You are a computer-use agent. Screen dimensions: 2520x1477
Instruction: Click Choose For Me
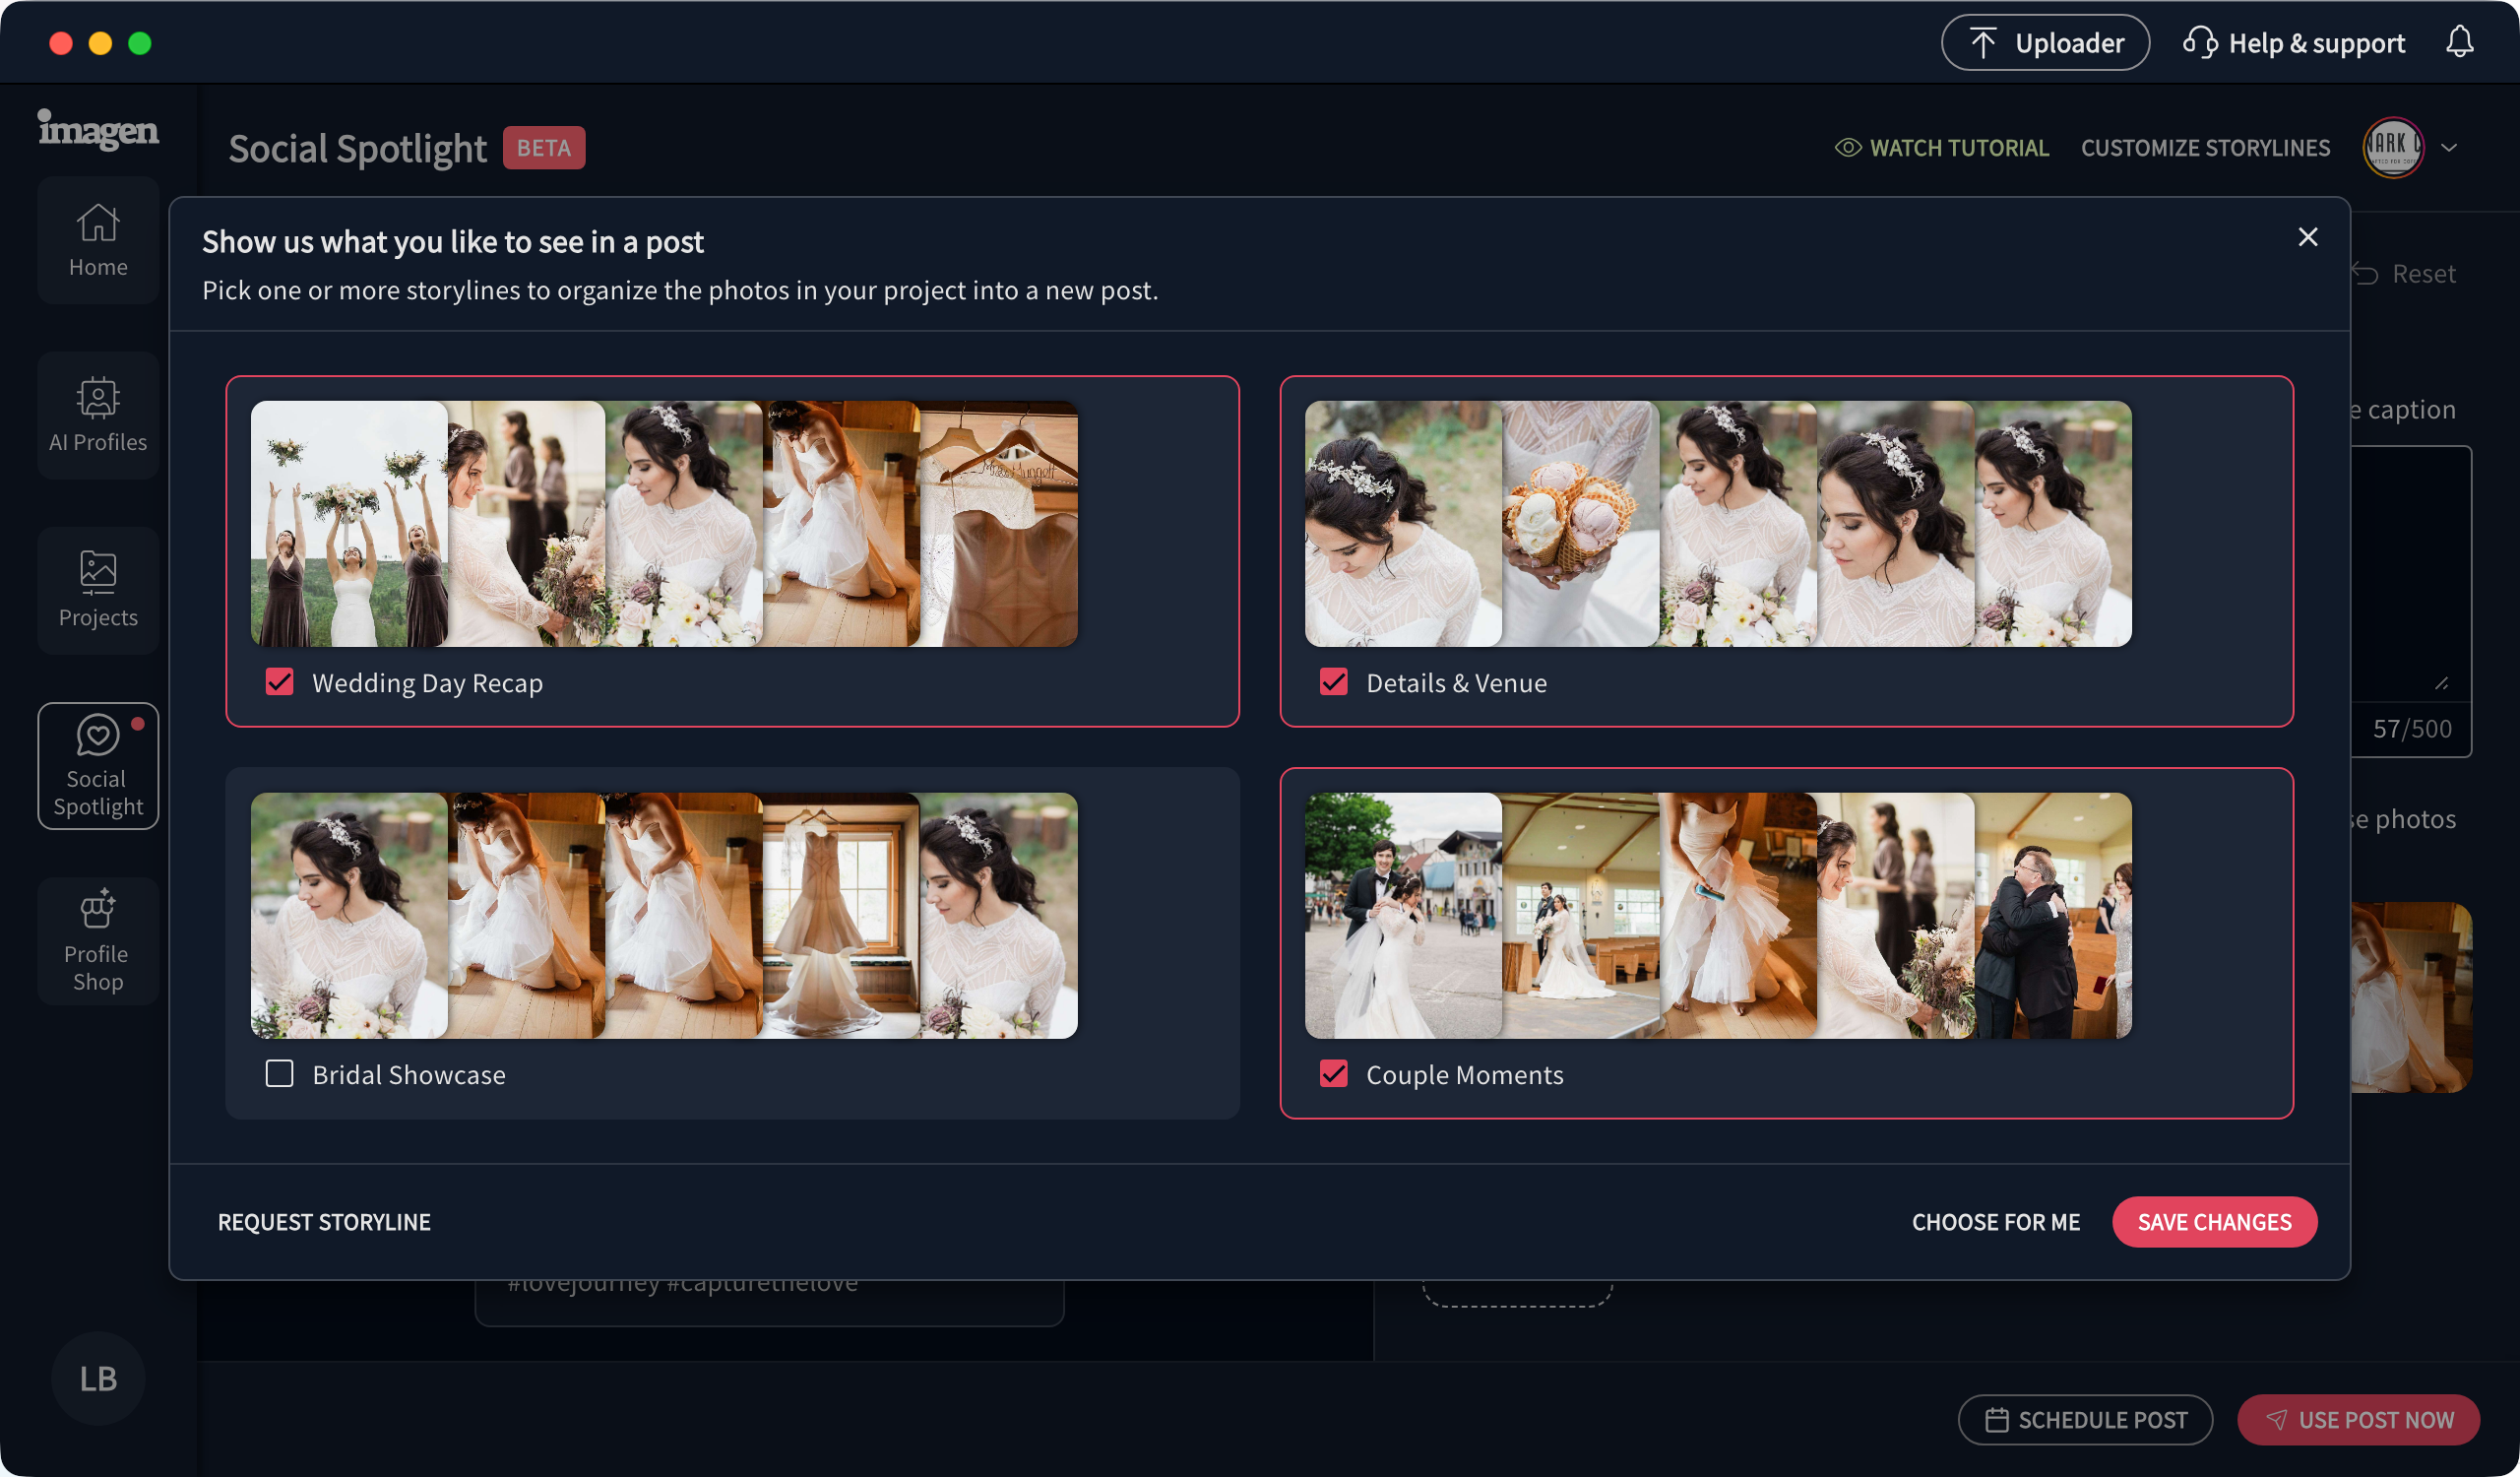1995,1222
